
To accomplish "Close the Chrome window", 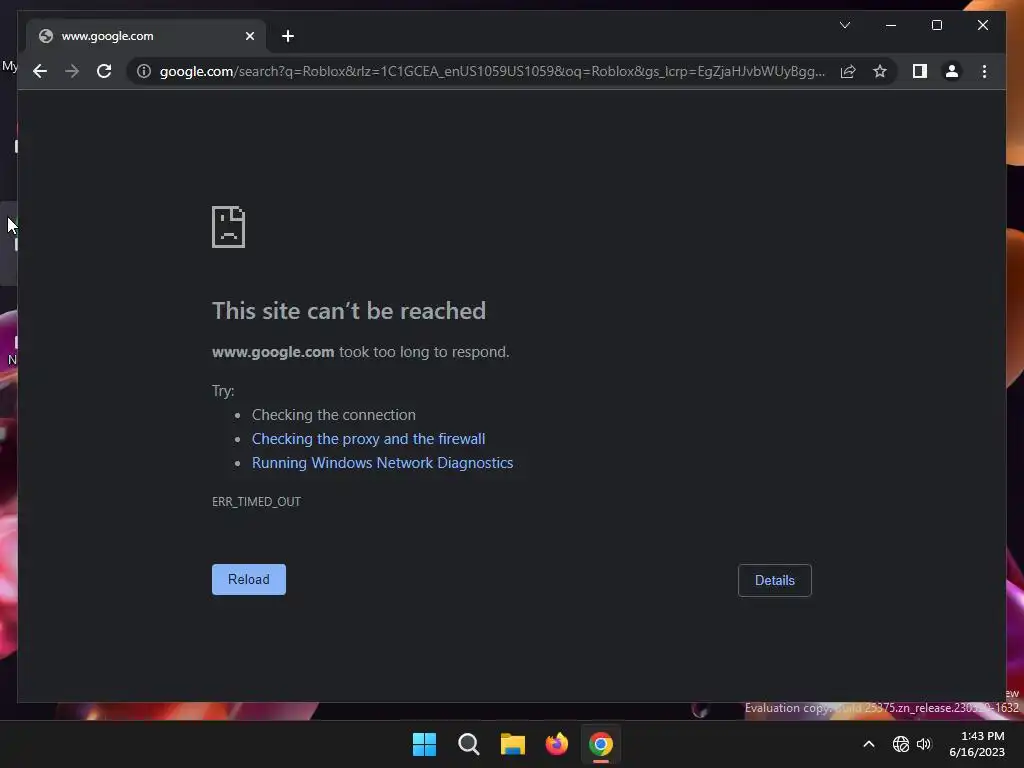I will [982, 25].
